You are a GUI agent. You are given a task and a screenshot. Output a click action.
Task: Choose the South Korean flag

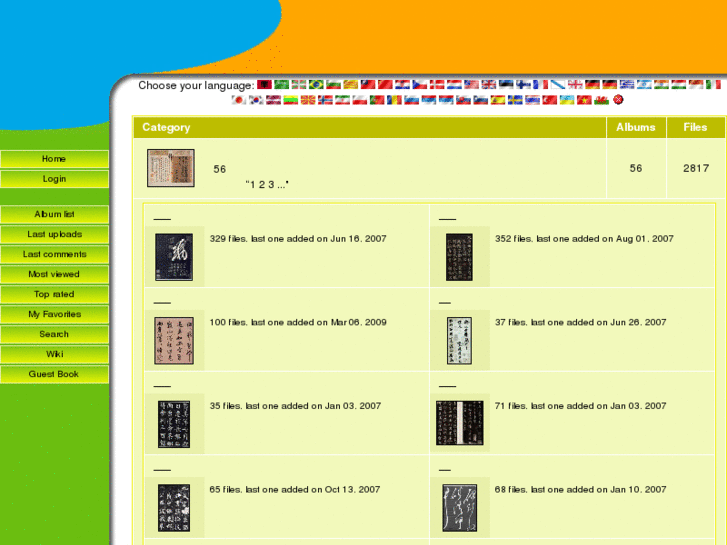point(256,100)
